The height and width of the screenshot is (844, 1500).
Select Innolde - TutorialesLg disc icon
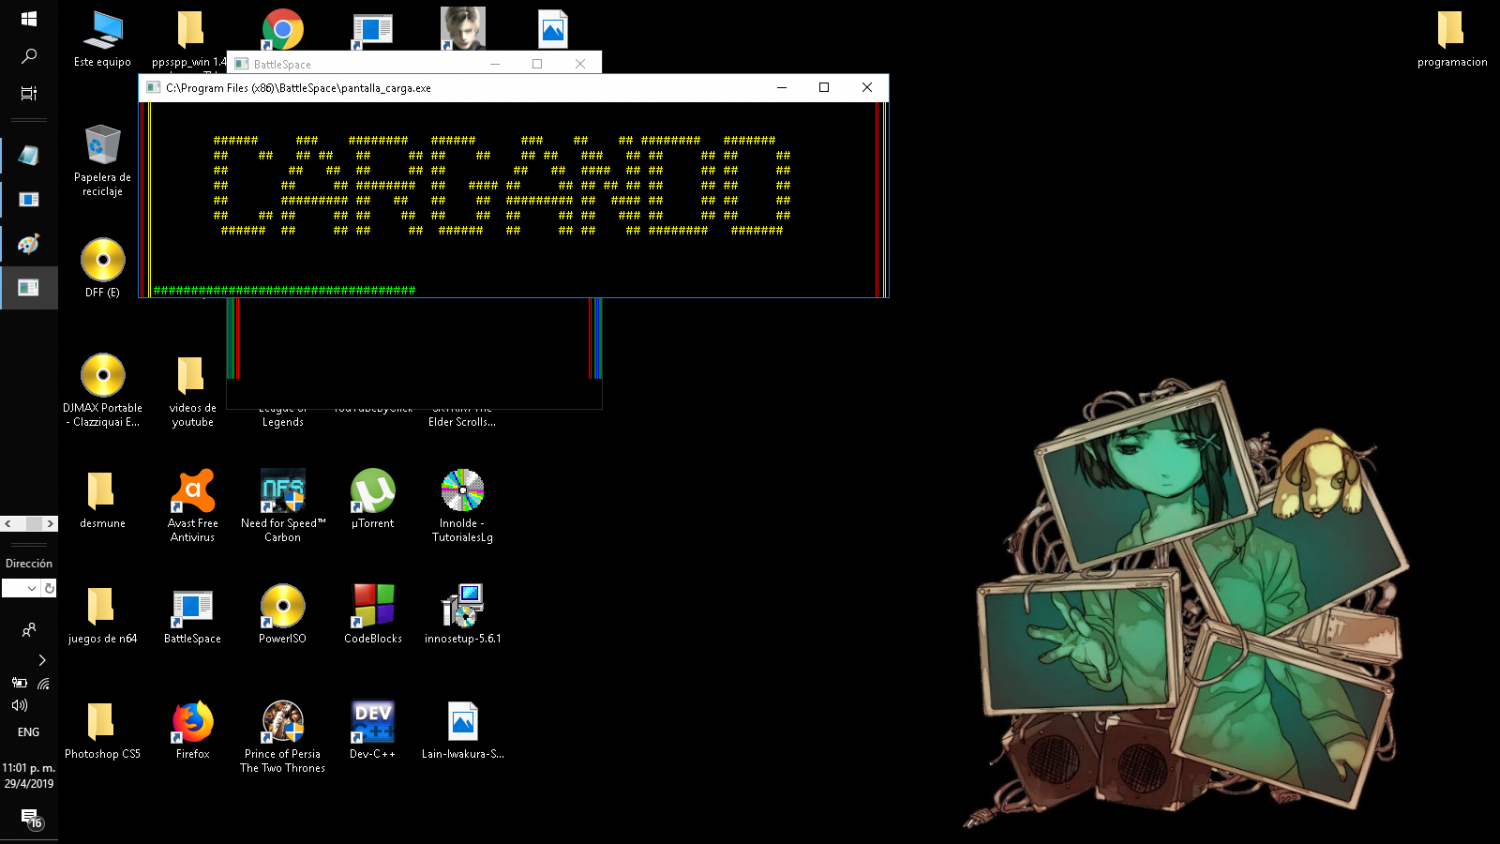pyautogui.click(x=462, y=506)
